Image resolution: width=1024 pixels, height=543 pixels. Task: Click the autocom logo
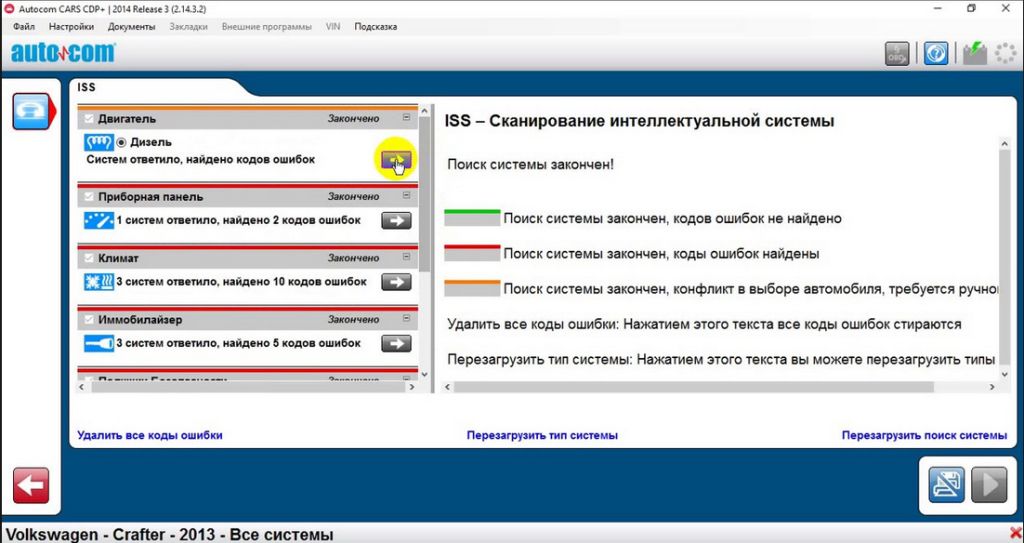point(63,53)
